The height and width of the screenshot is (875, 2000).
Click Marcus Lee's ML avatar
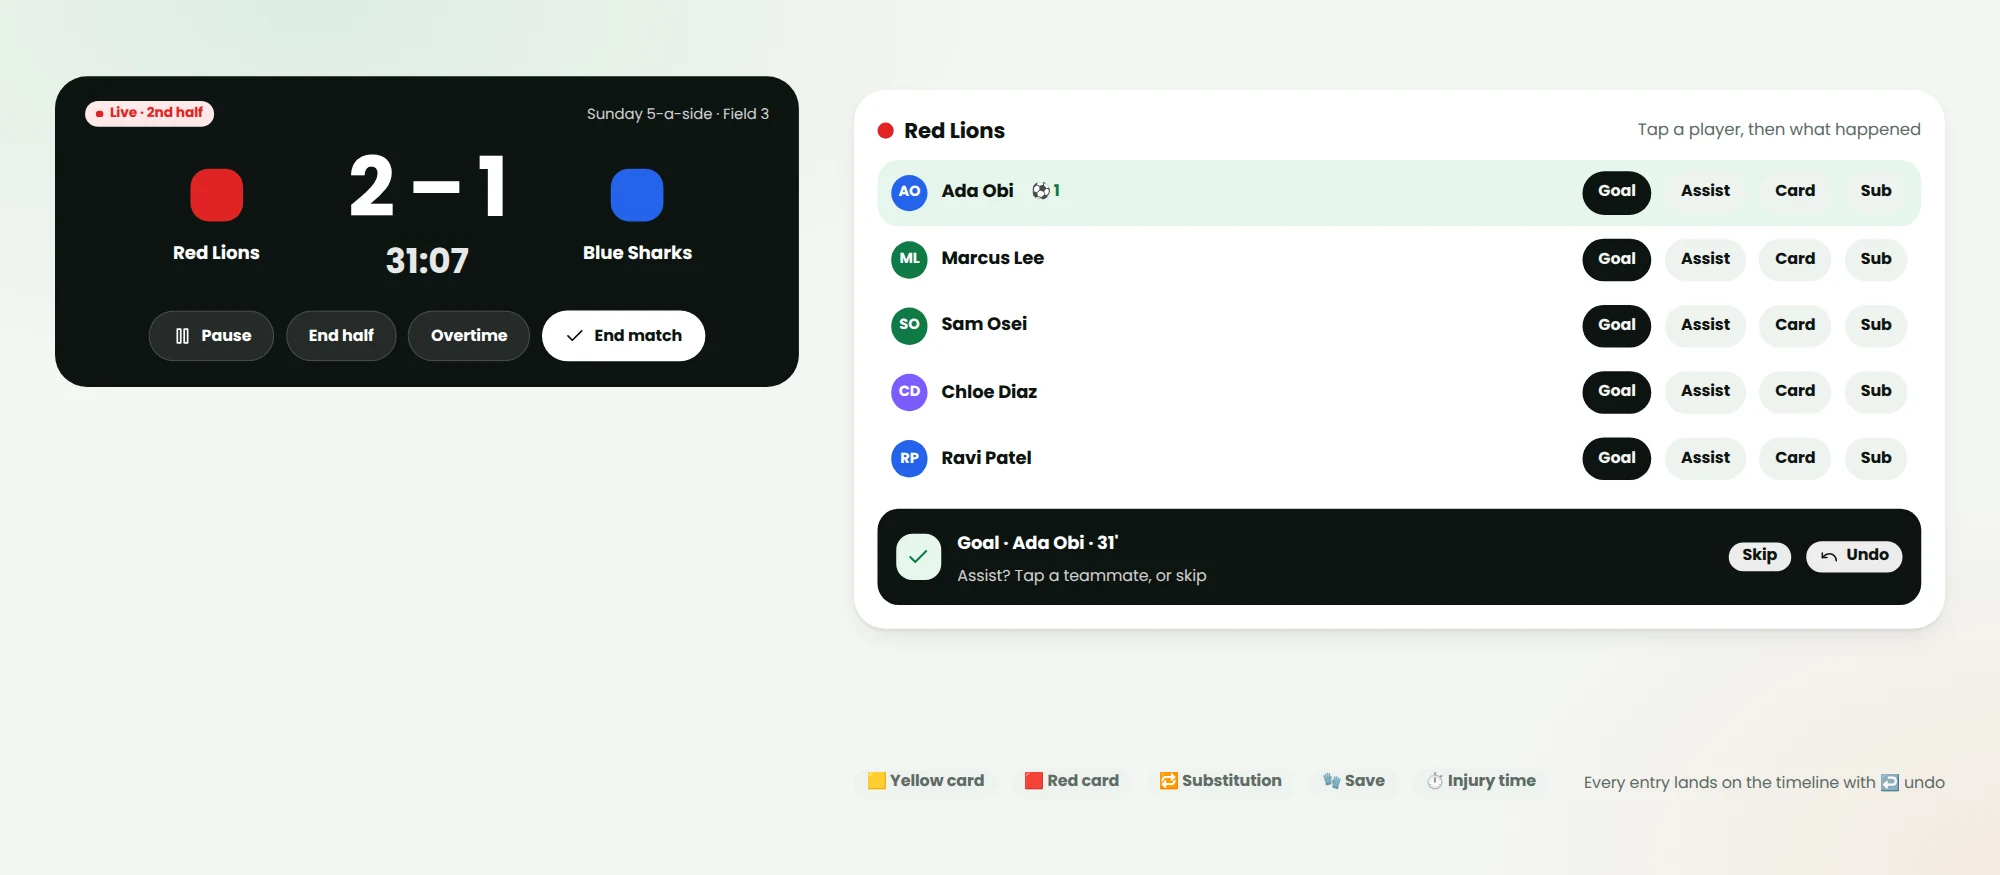tap(909, 259)
